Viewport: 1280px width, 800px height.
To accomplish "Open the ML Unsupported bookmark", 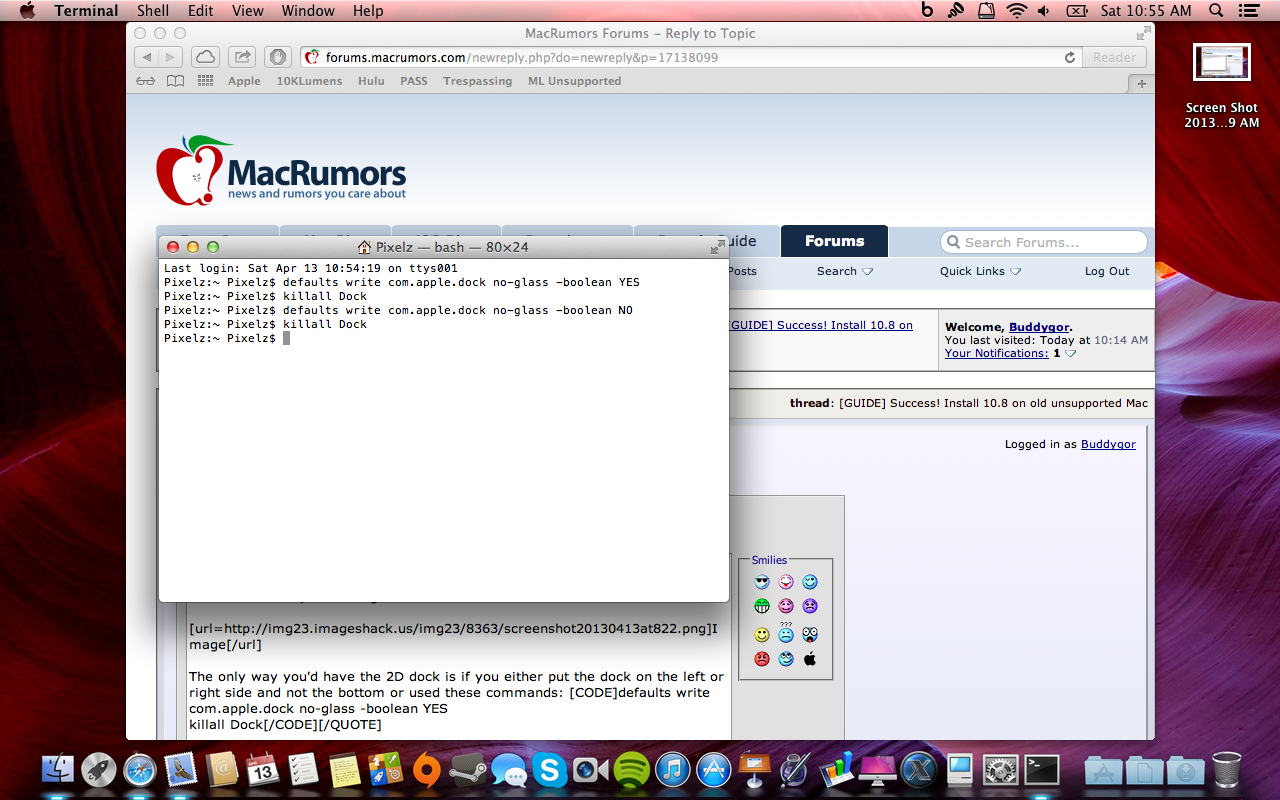I will [574, 81].
